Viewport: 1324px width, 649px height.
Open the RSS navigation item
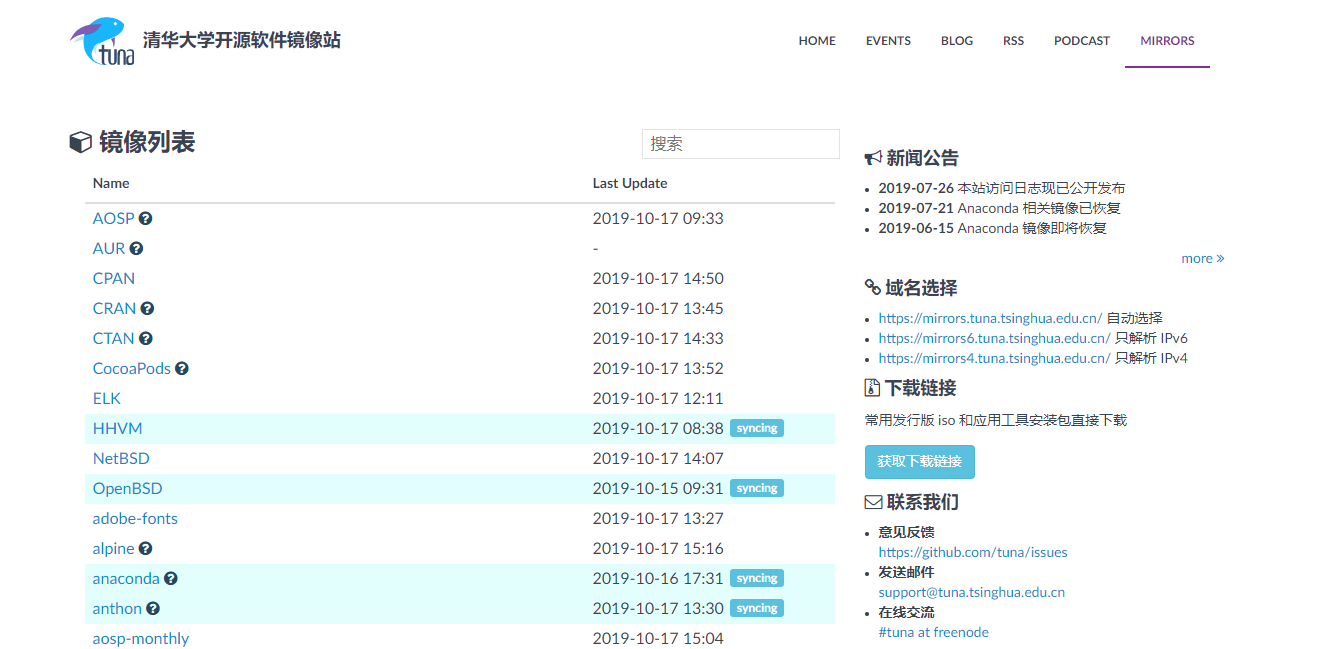(1014, 41)
